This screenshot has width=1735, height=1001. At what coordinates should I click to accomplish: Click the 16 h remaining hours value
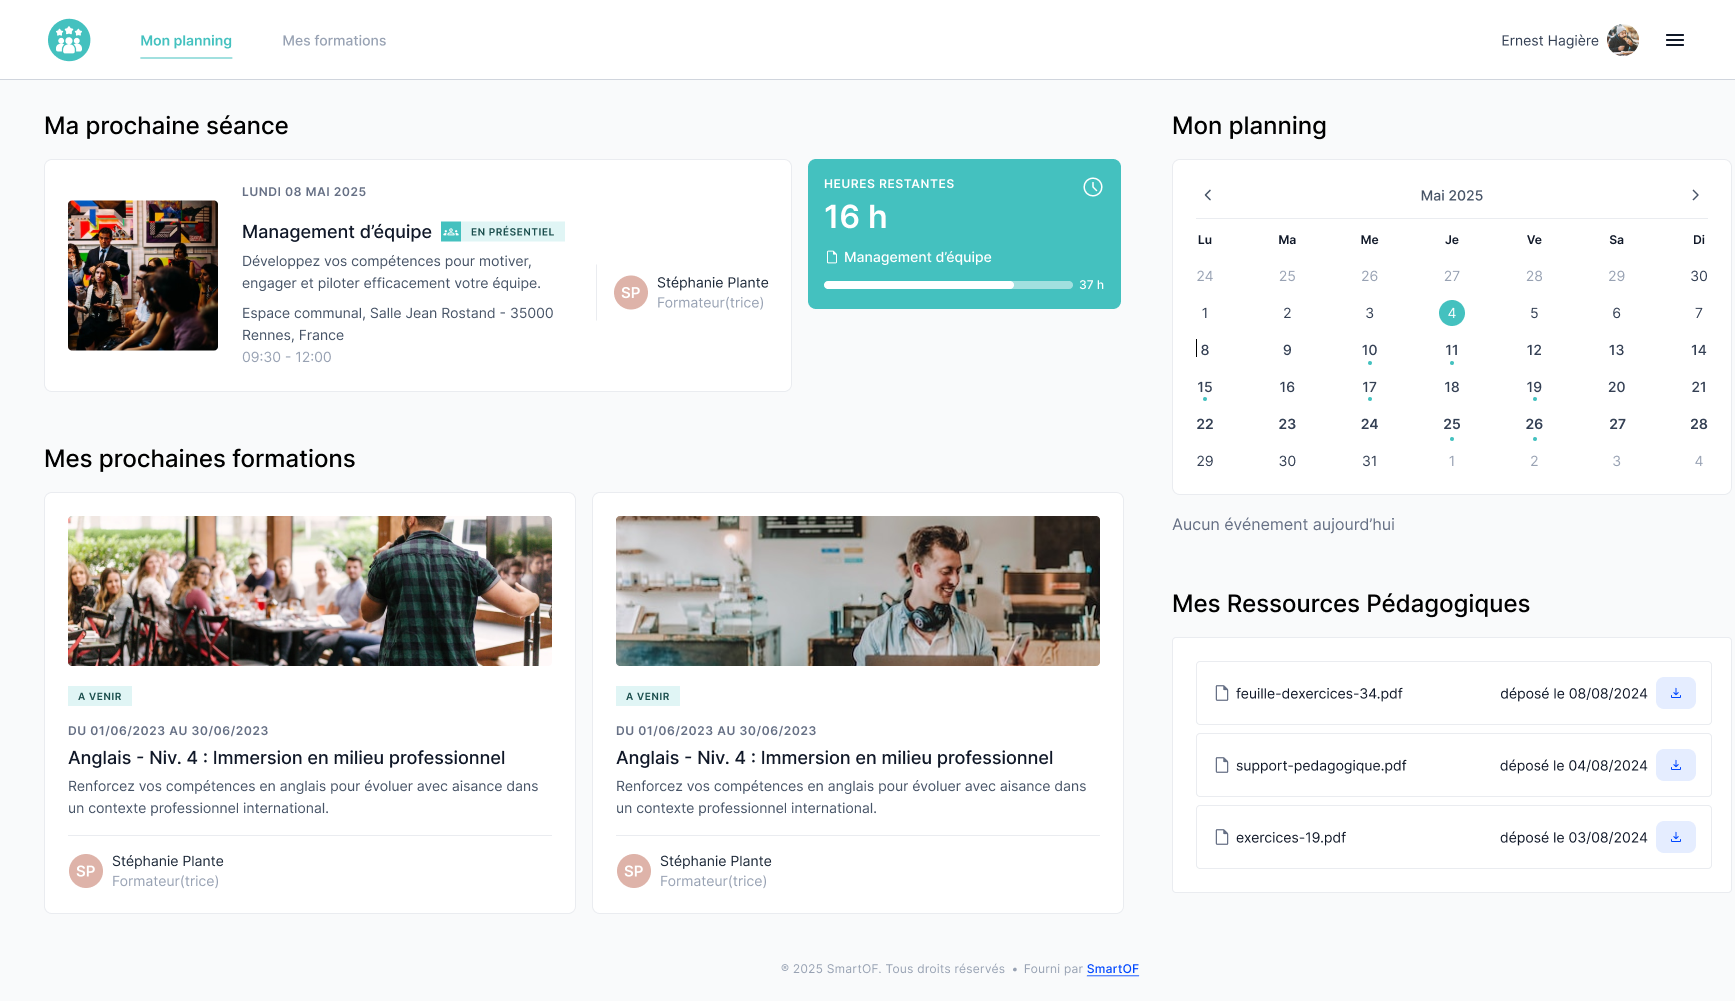(856, 217)
